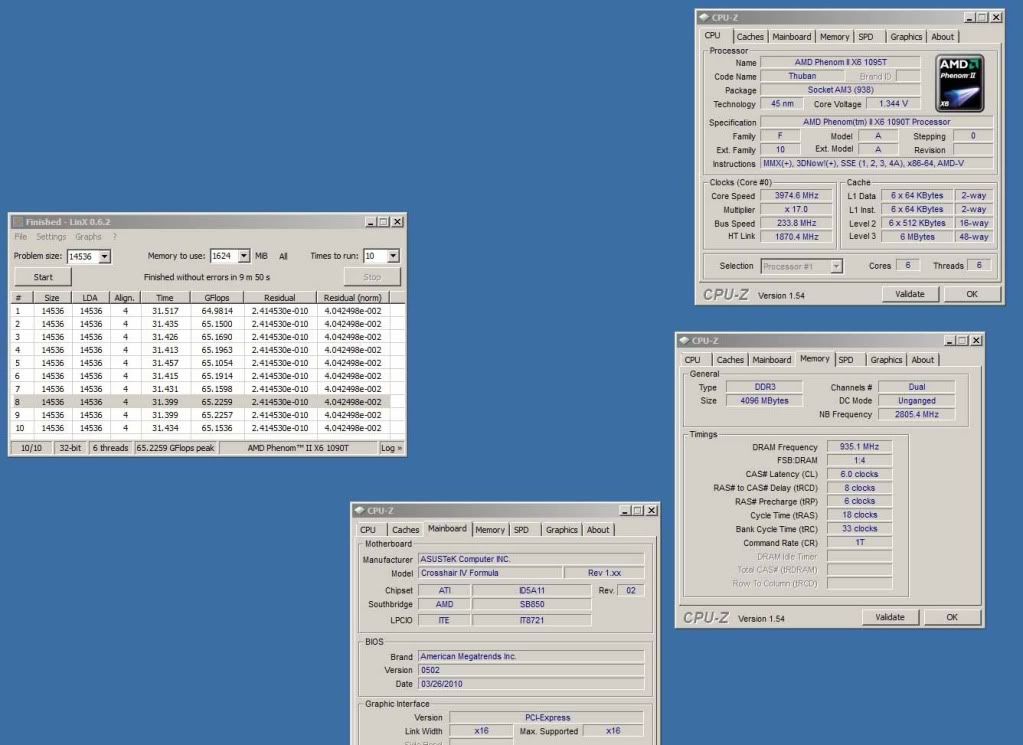Click the Stop button in LinX

372,277
